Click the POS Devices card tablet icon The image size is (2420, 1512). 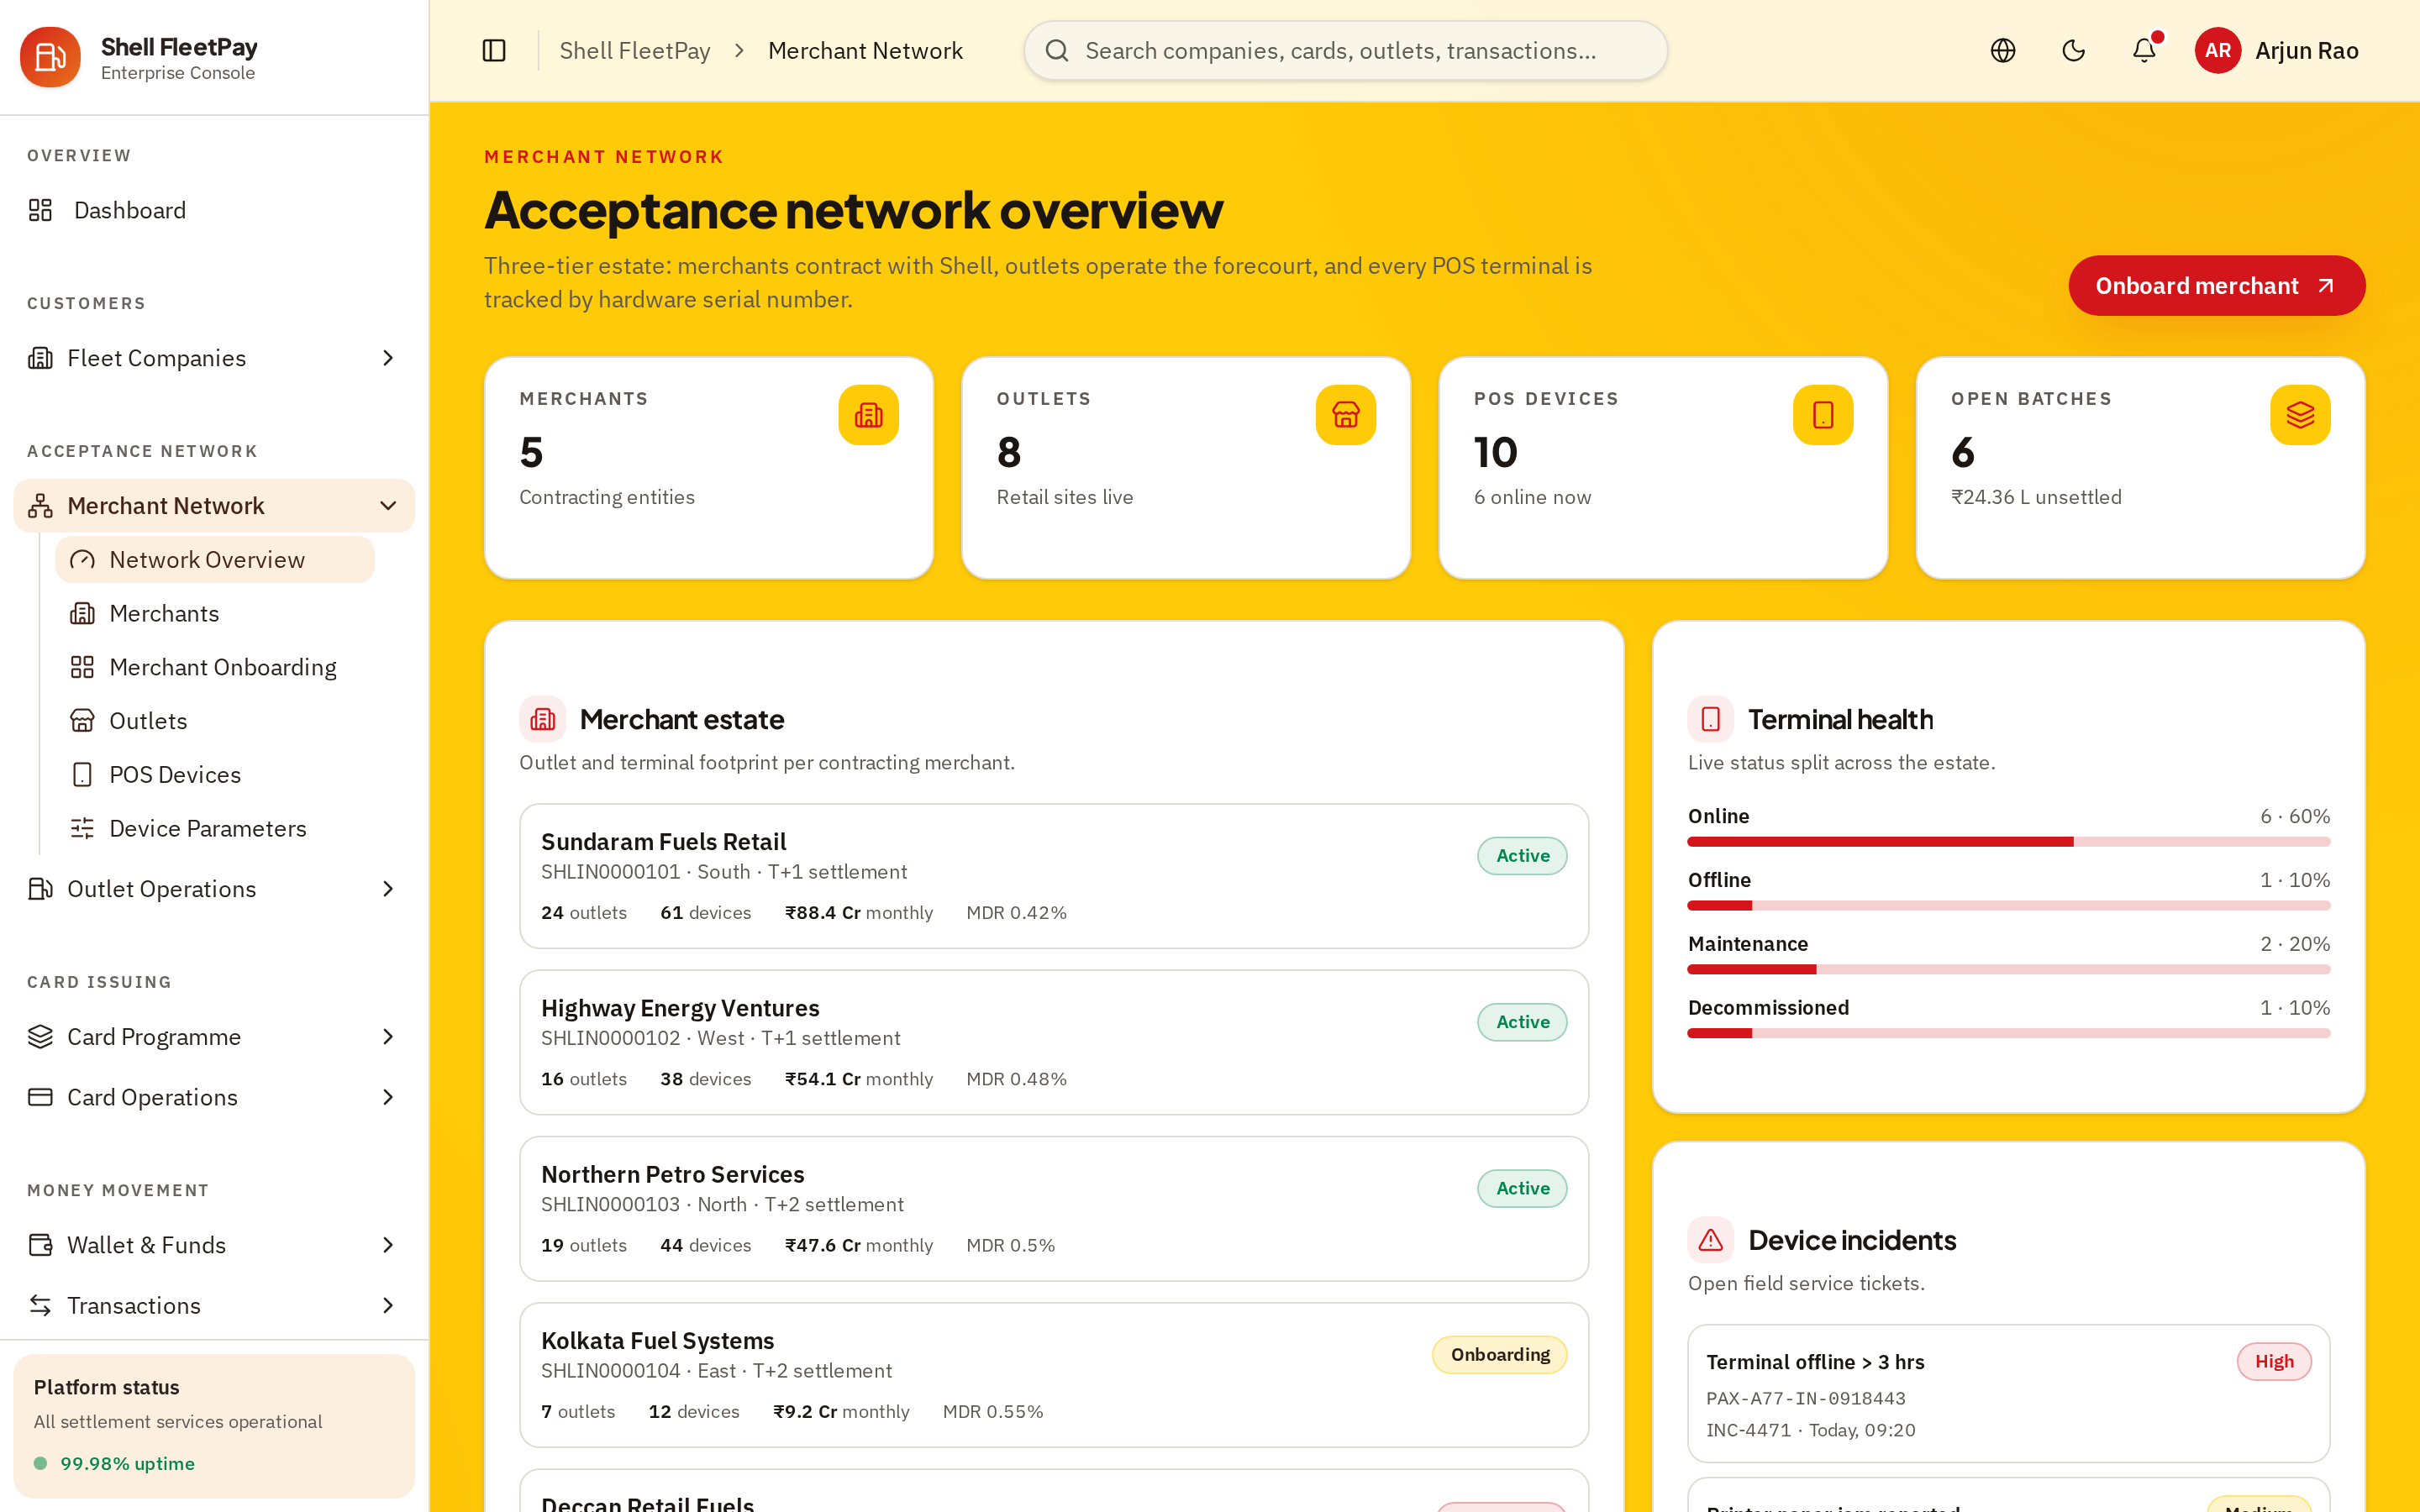click(1822, 415)
